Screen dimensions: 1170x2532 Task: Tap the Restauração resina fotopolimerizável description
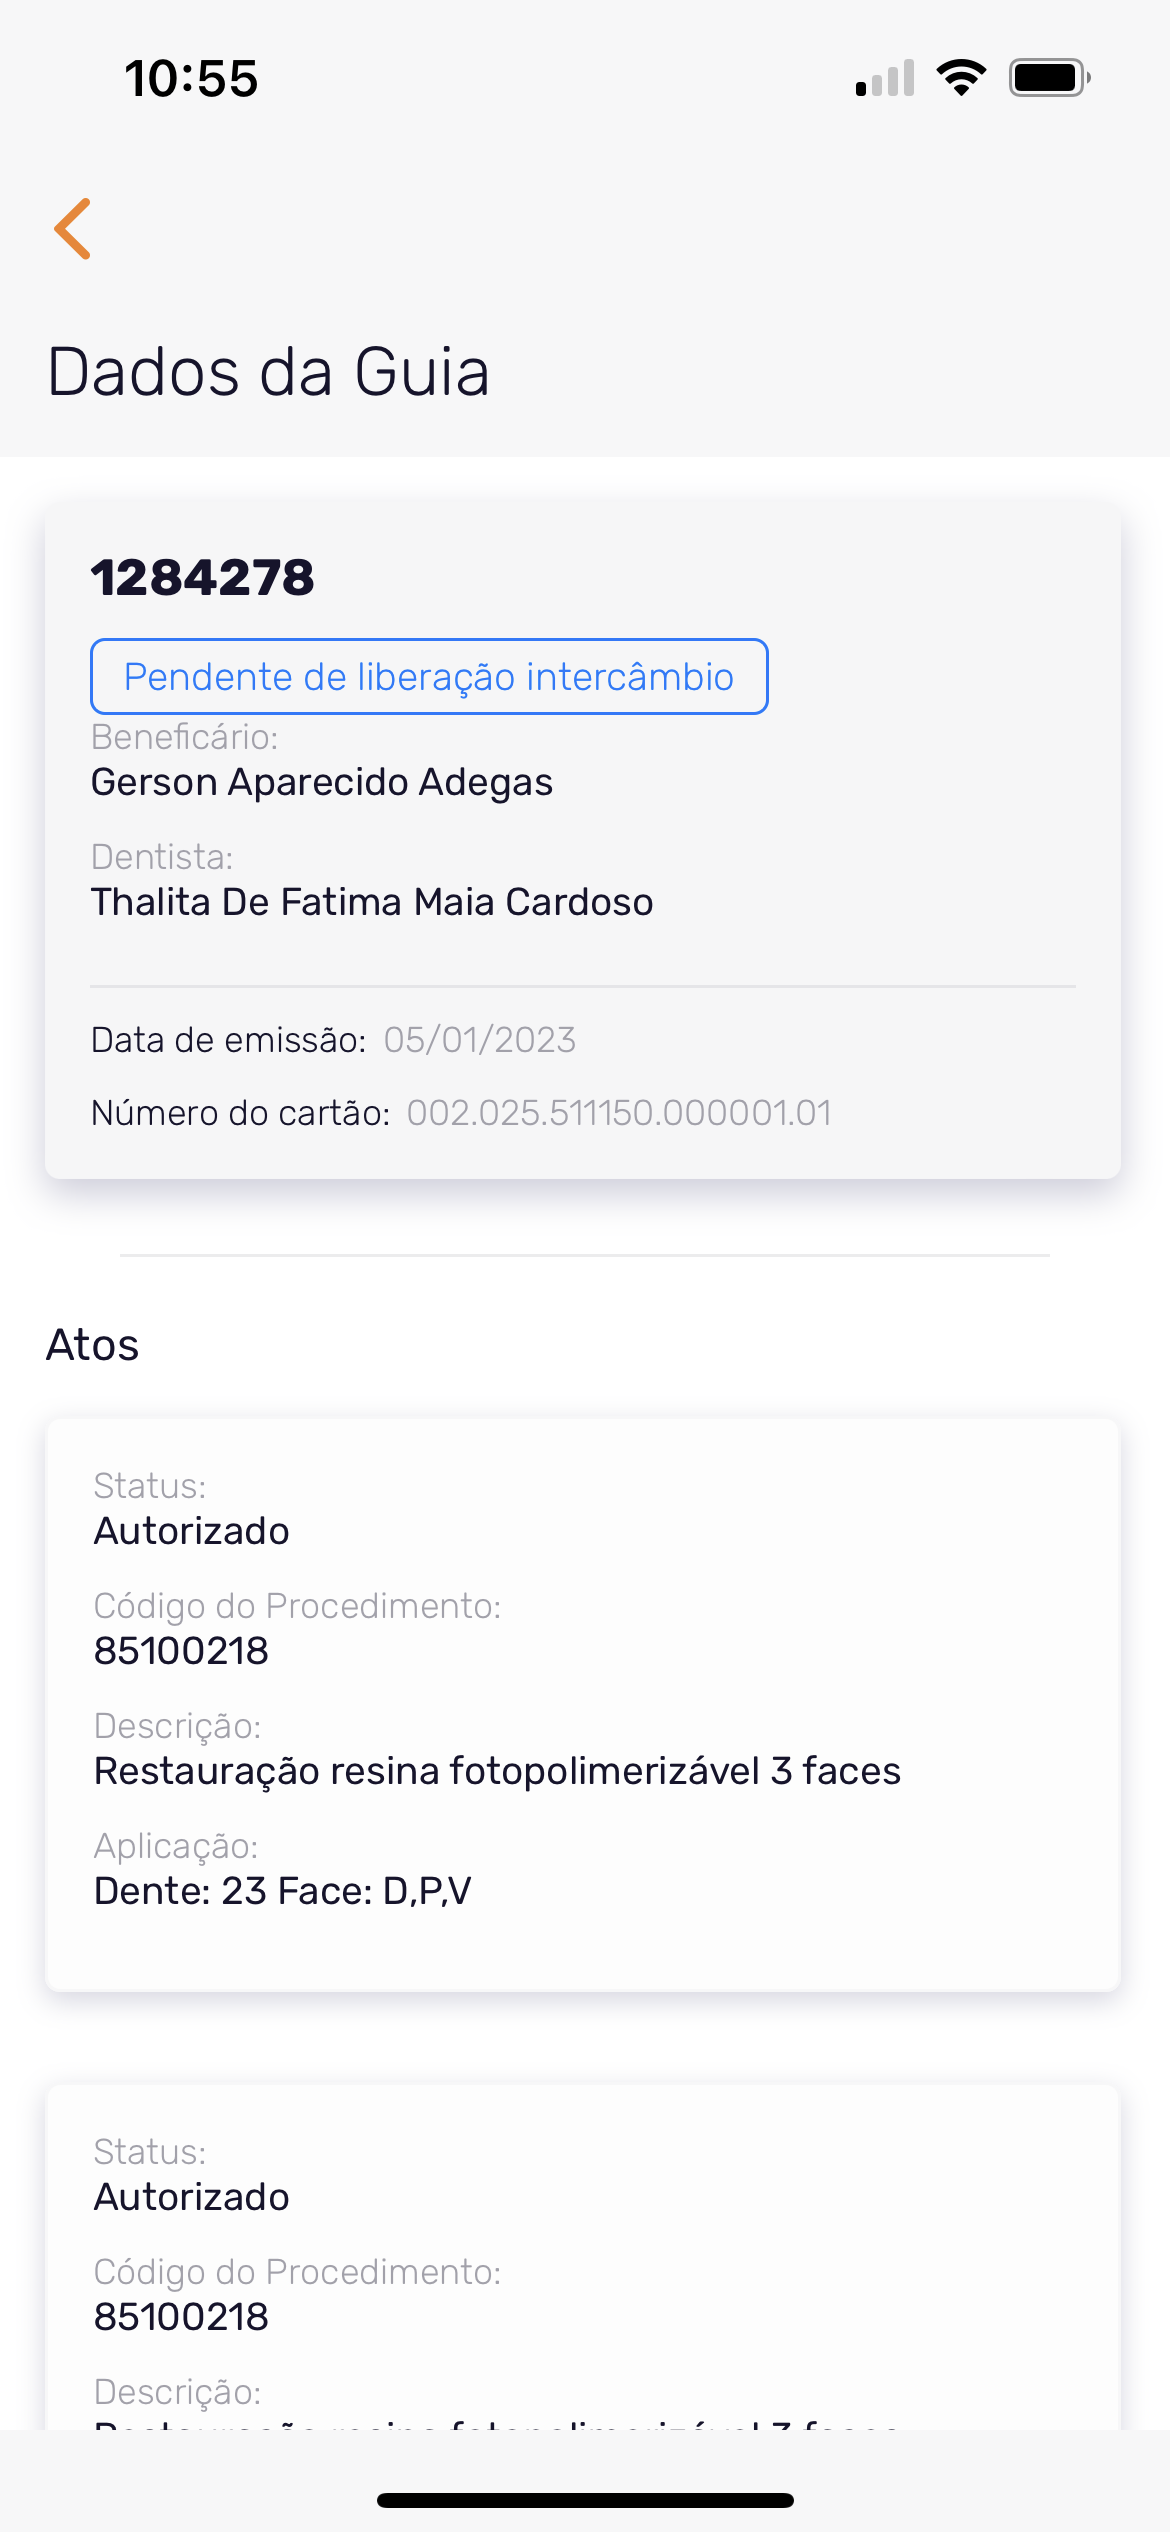(x=497, y=1771)
